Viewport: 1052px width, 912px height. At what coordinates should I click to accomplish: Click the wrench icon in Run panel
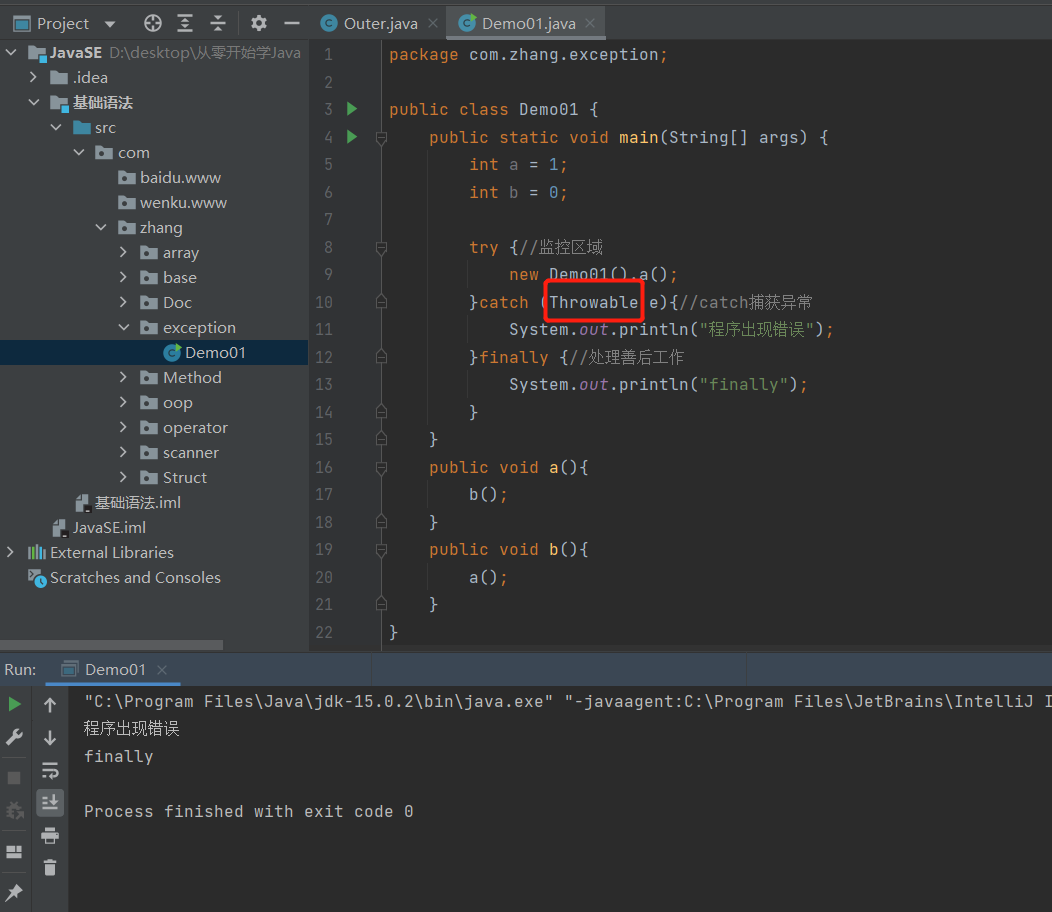[x=15, y=738]
